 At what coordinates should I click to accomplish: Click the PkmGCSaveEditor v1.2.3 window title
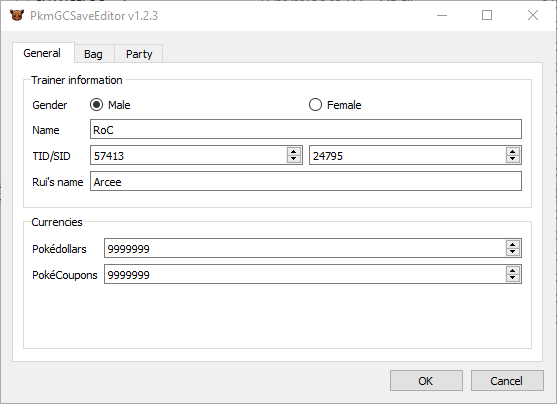(x=94, y=16)
